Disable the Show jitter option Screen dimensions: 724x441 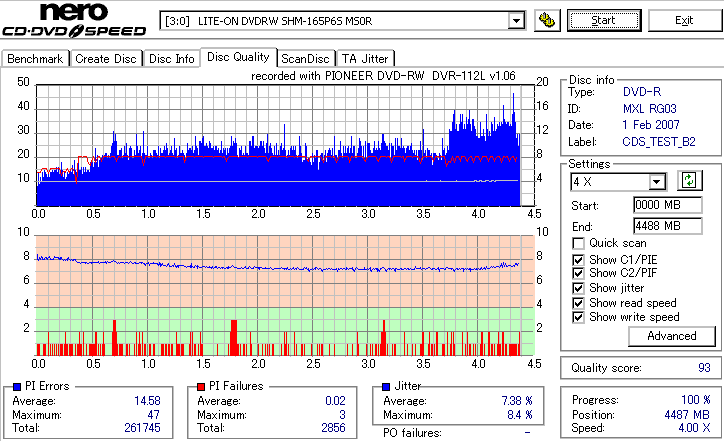pos(578,288)
